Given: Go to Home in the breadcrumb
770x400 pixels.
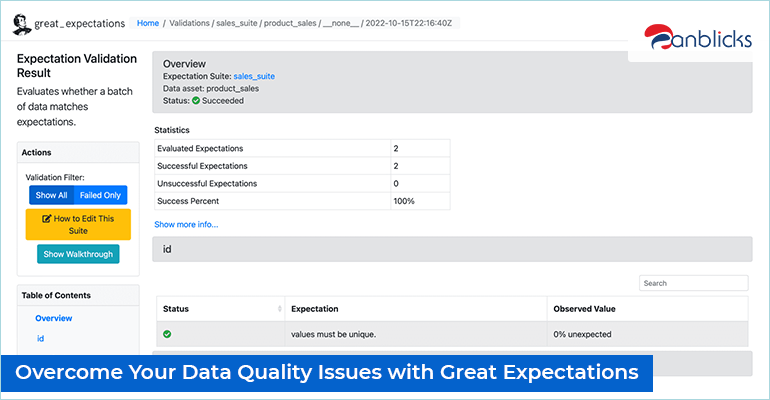Looking at the screenshot, I should pyautogui.click(x=147, y=23).
